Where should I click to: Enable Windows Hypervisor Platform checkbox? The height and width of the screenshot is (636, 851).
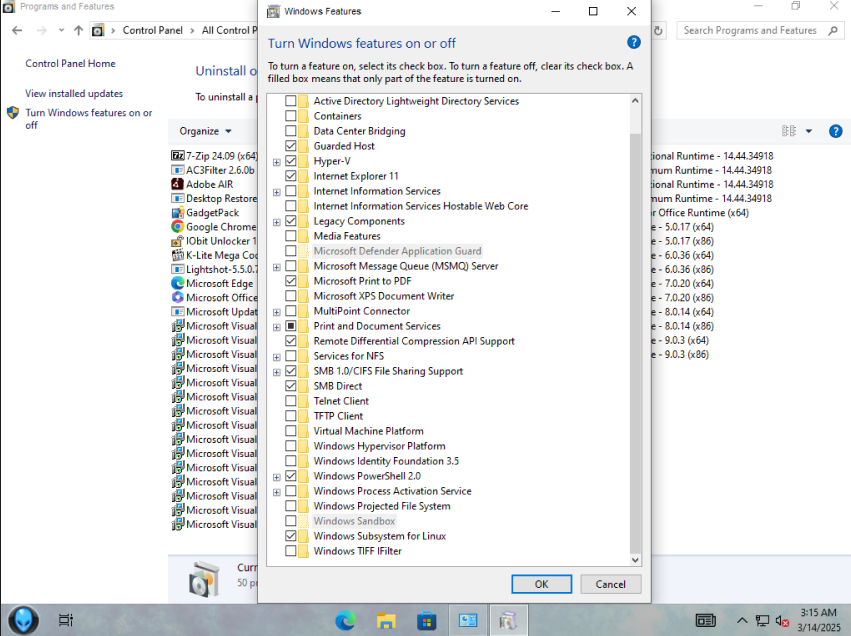click(290, 446)
